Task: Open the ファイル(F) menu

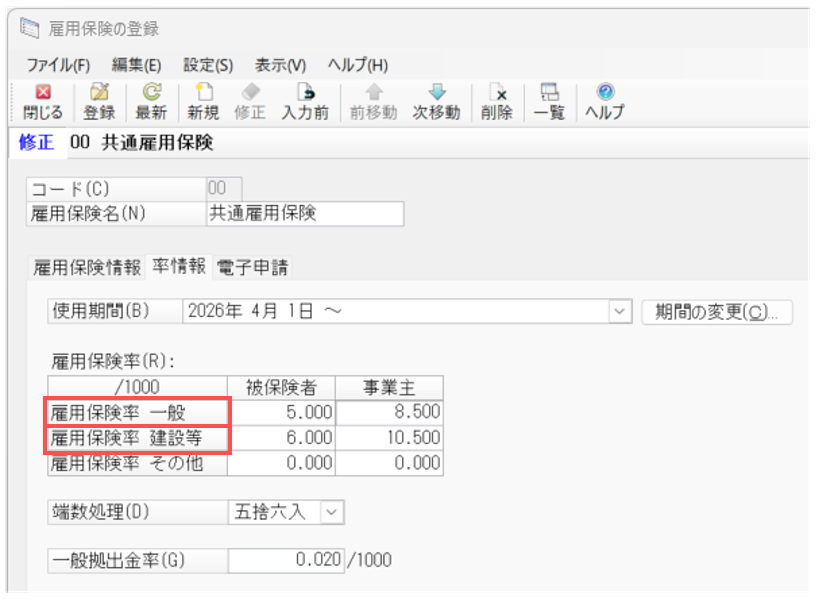Action: (58, 65)
